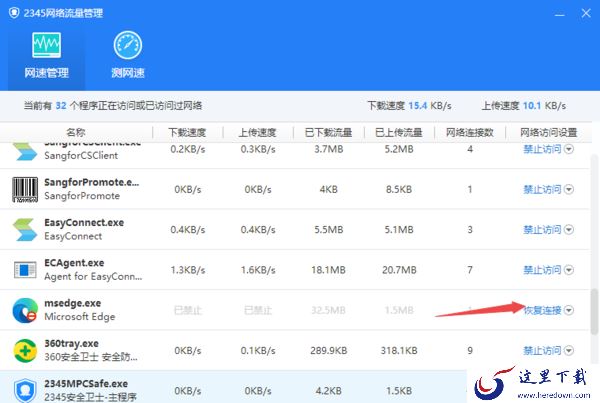The height and width of the screenshot is (403, 600).
Task: Open the 网速管理 tab
Action: [x=46, y=56]
